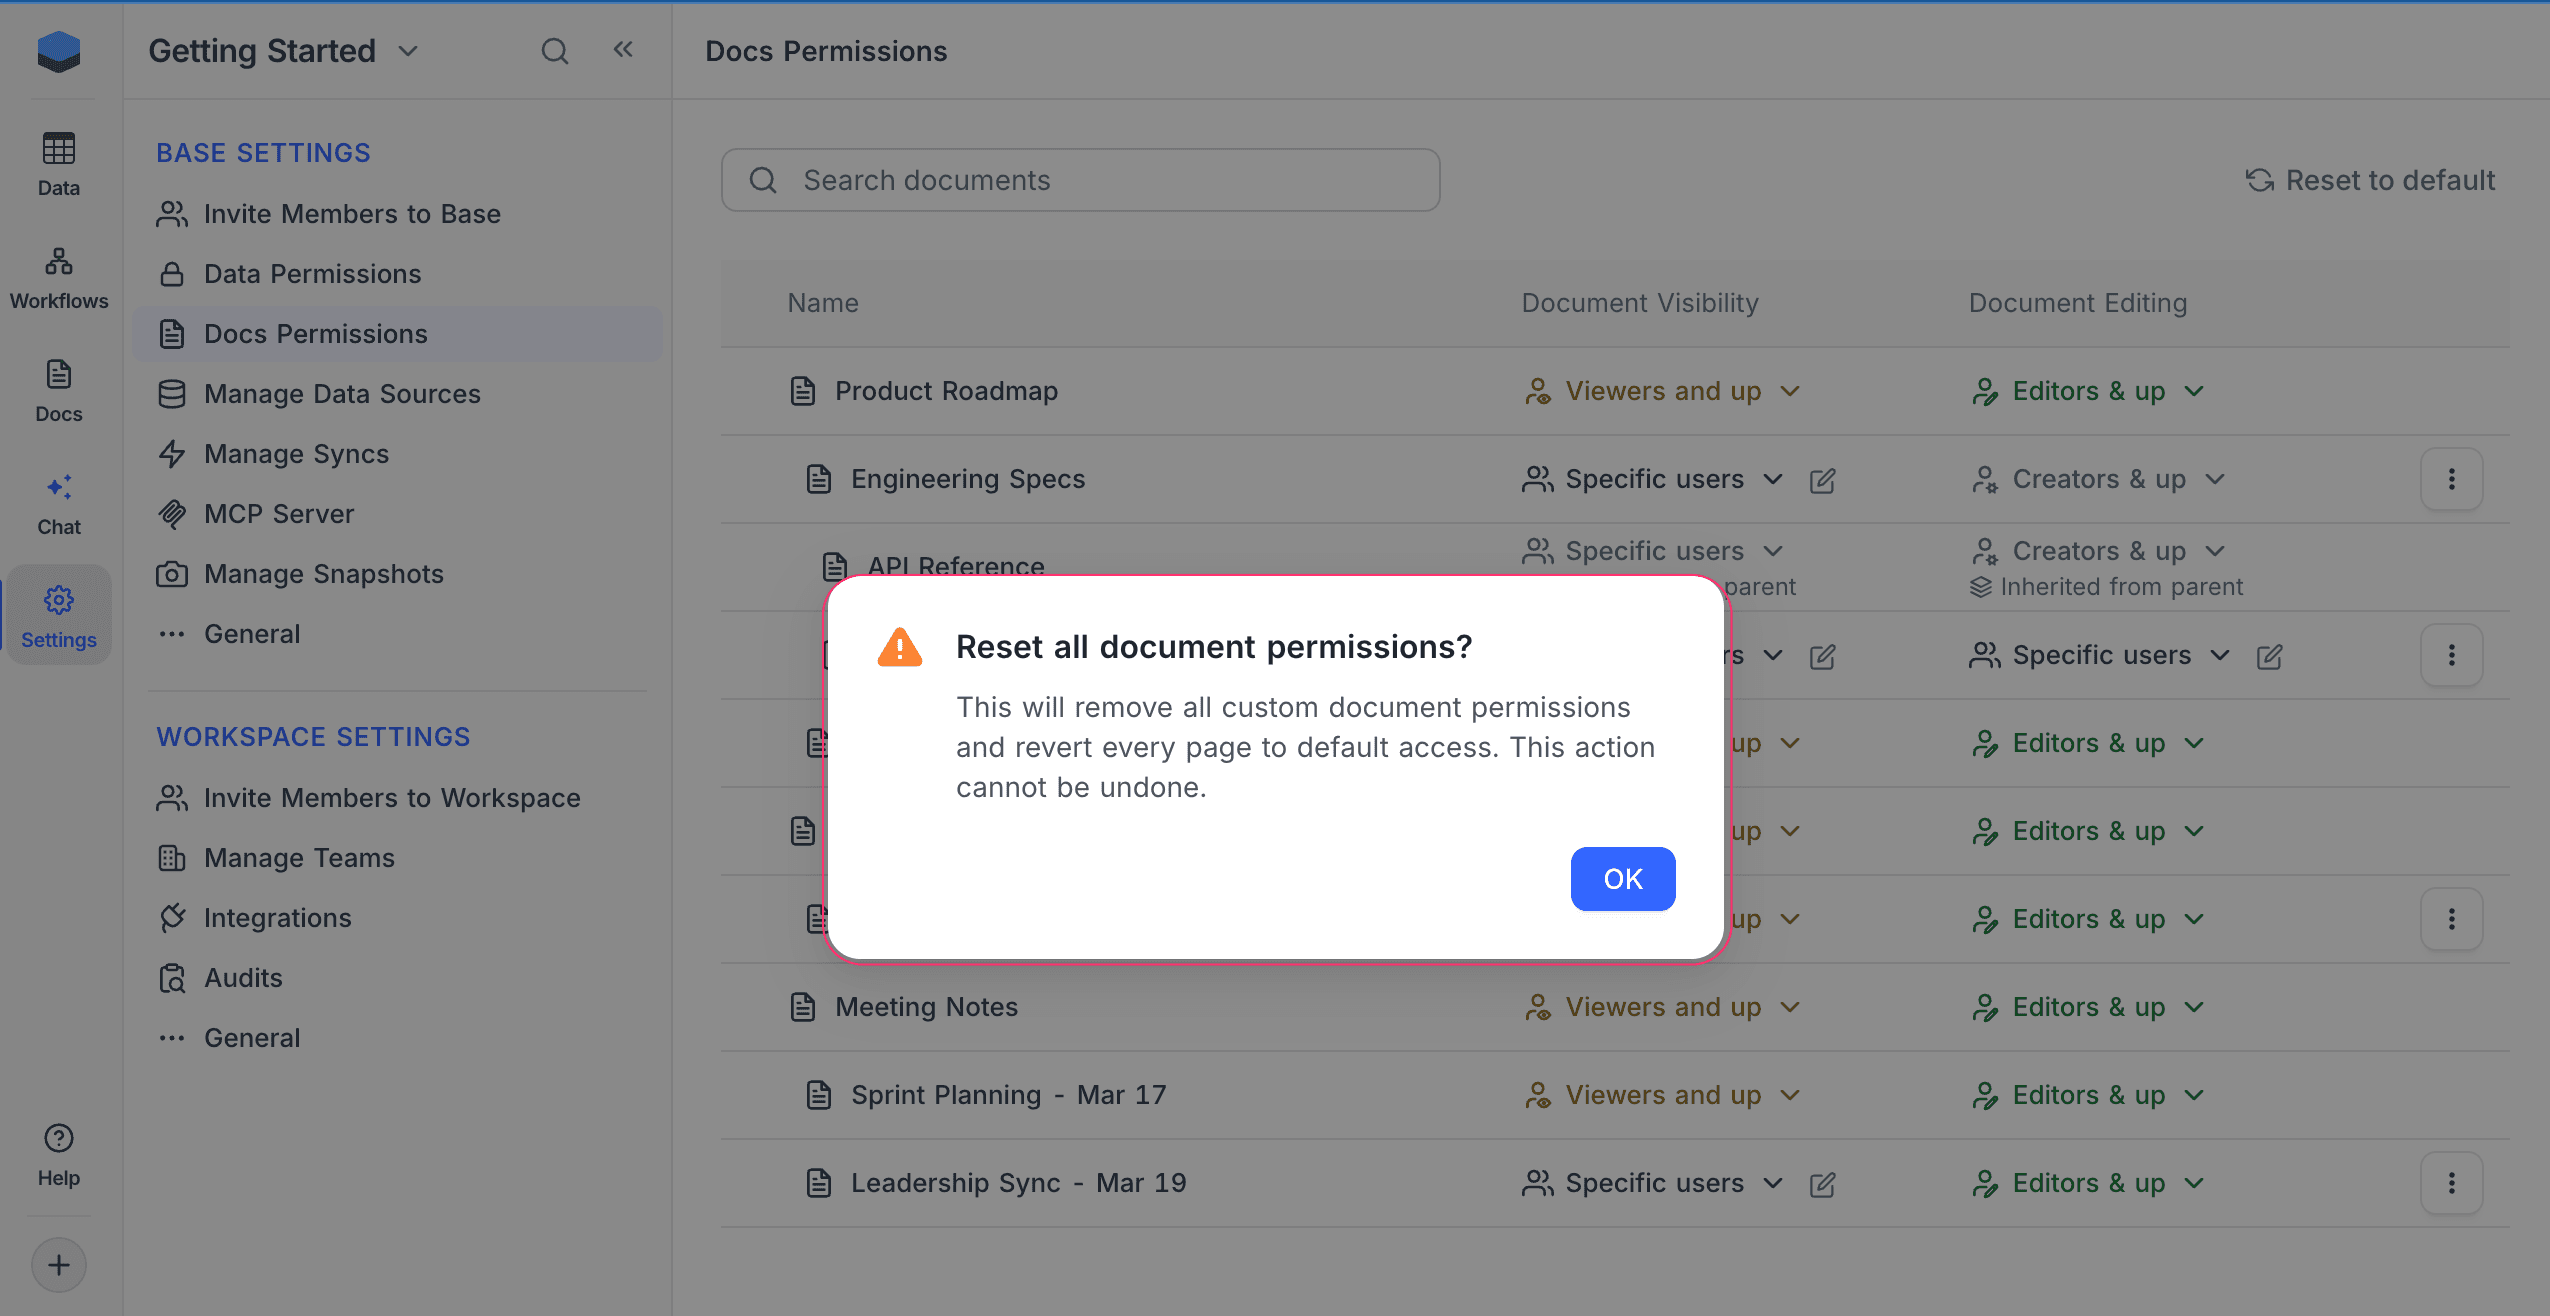2550x1316 pixels.
Task: Click the workspace logo at top left
Action: [58, 51]
